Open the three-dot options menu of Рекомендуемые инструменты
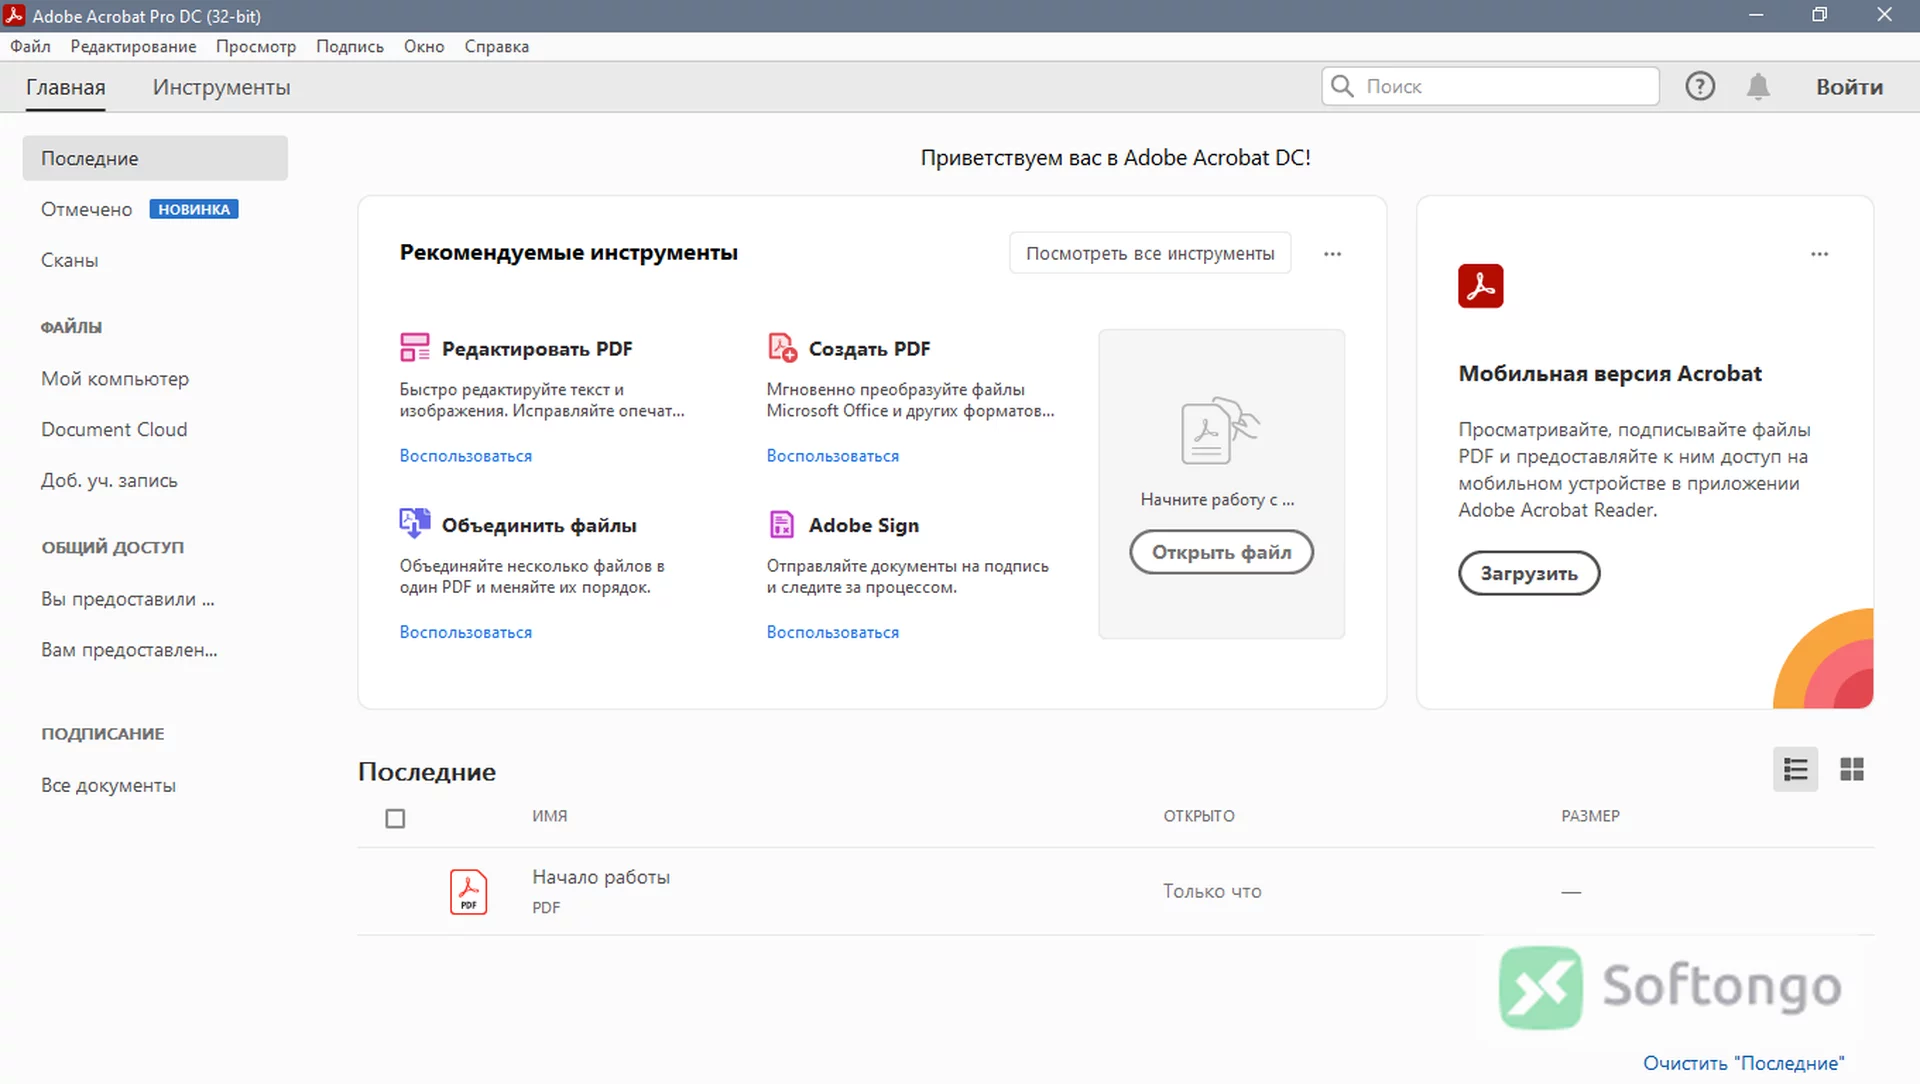 point(1332,254)
